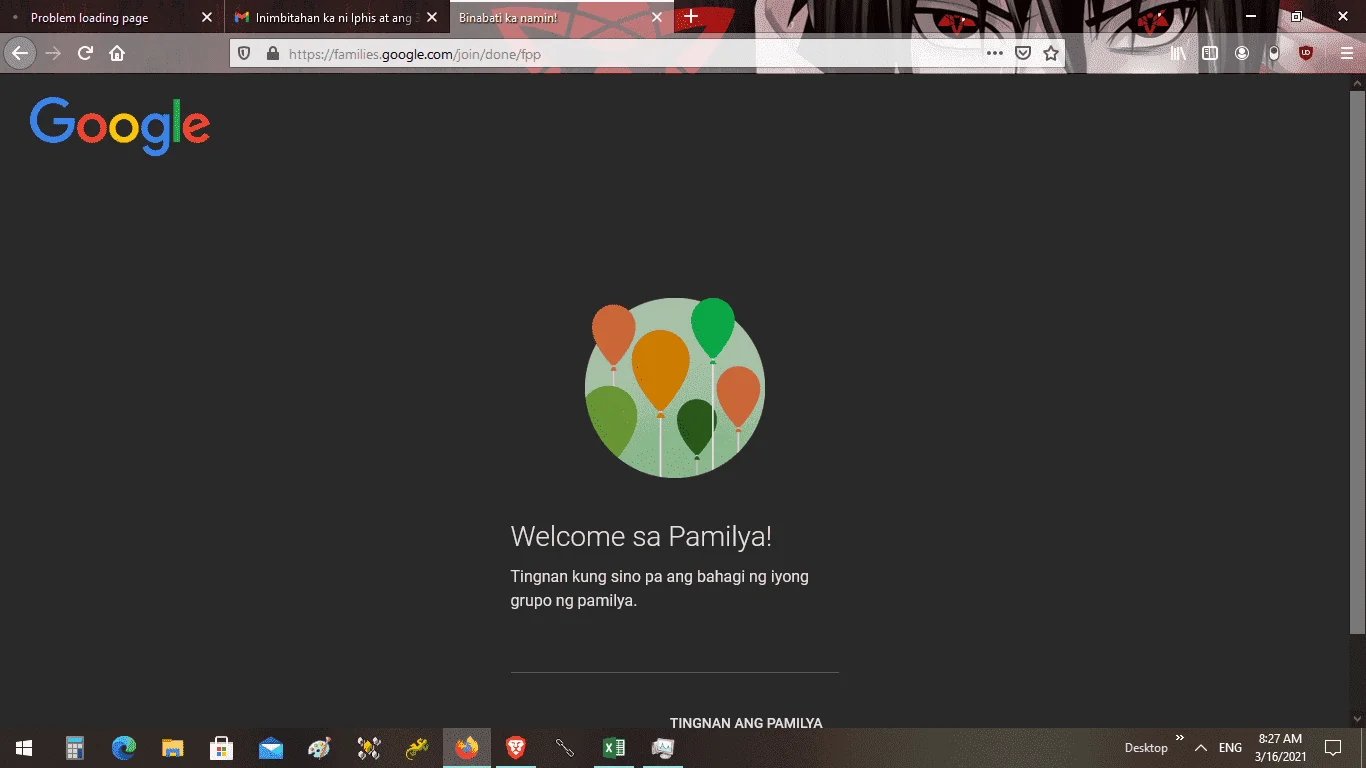Open Microsoft Store from taskbar

[222, 748]
